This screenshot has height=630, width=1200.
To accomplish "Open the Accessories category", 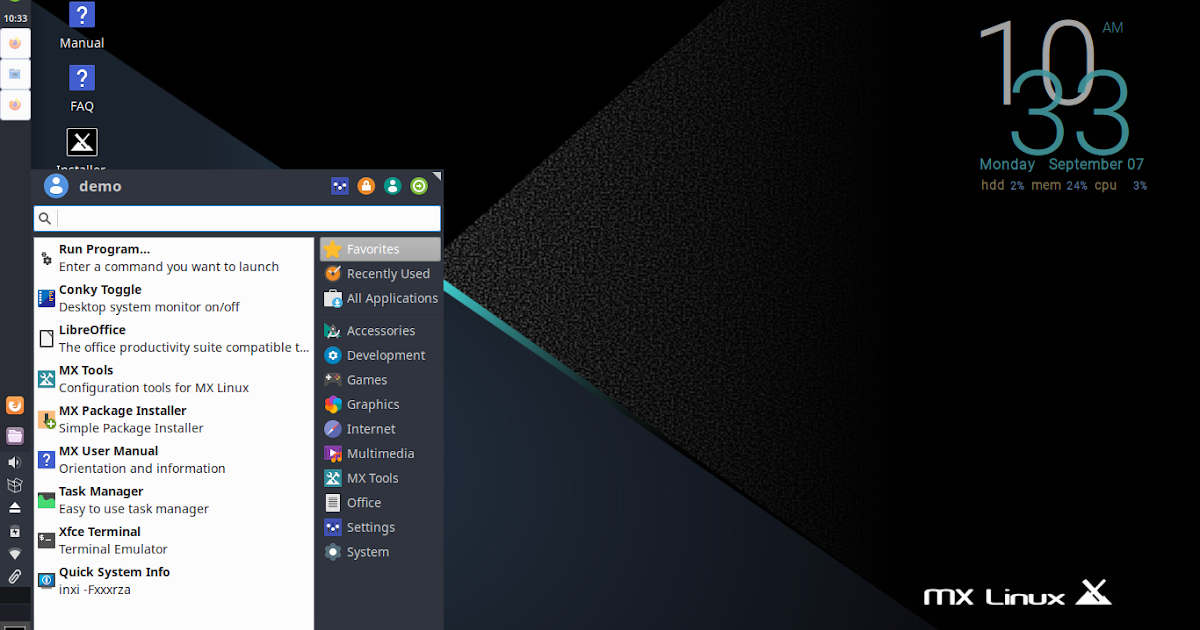I will (380, 331).
